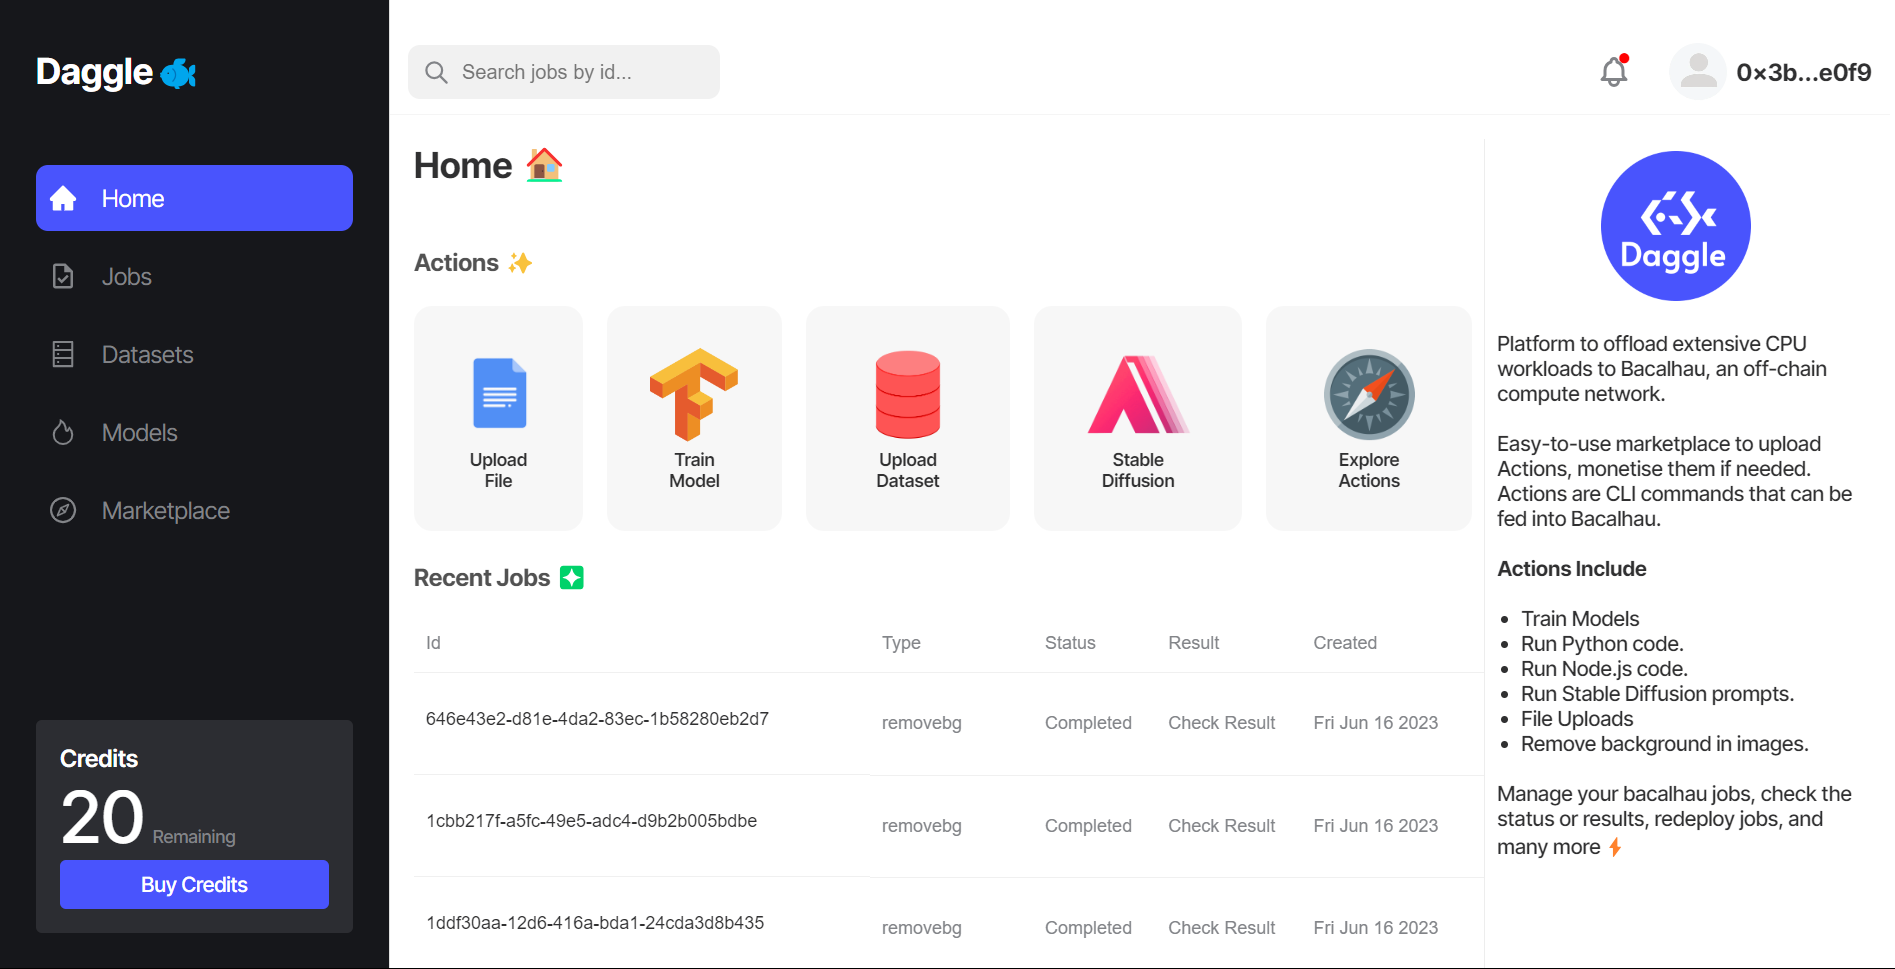The height and width of the screenshot is (969, 1895).
Task: Click the Run Stable Diffusion prompts bullet
Action: [x=1657, y=693]
